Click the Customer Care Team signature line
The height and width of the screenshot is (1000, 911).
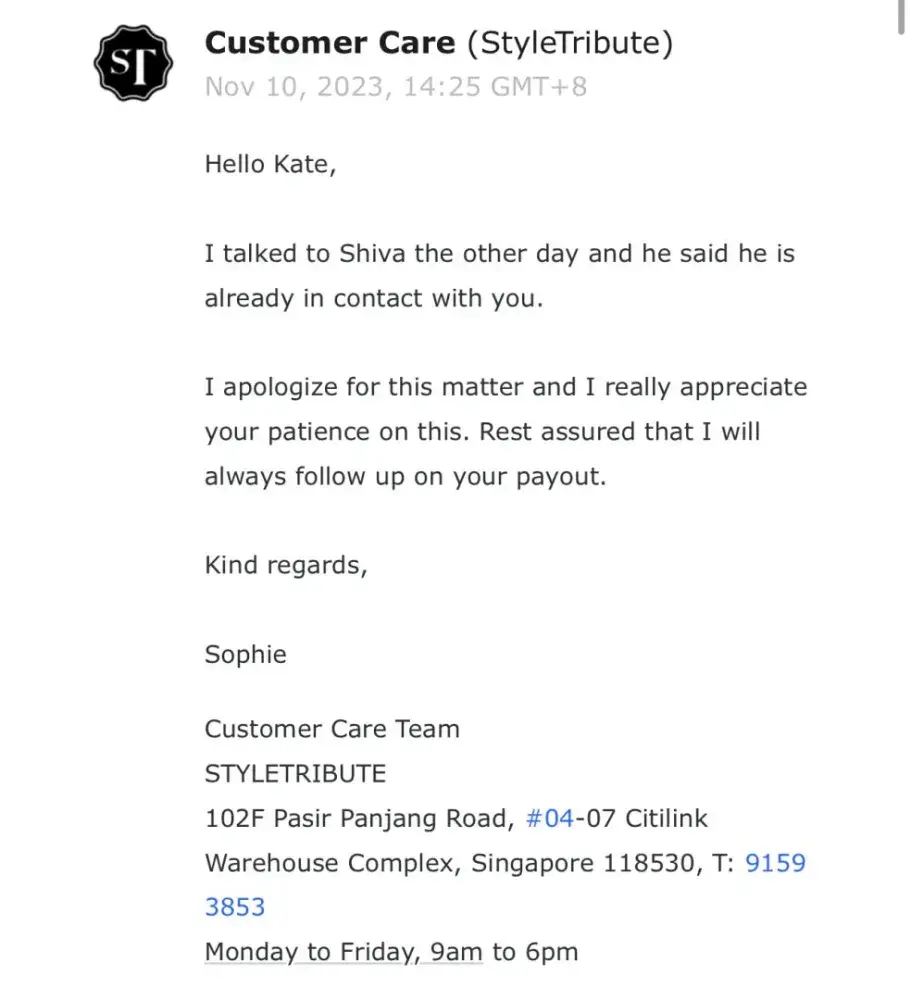[x=332, y=729]
